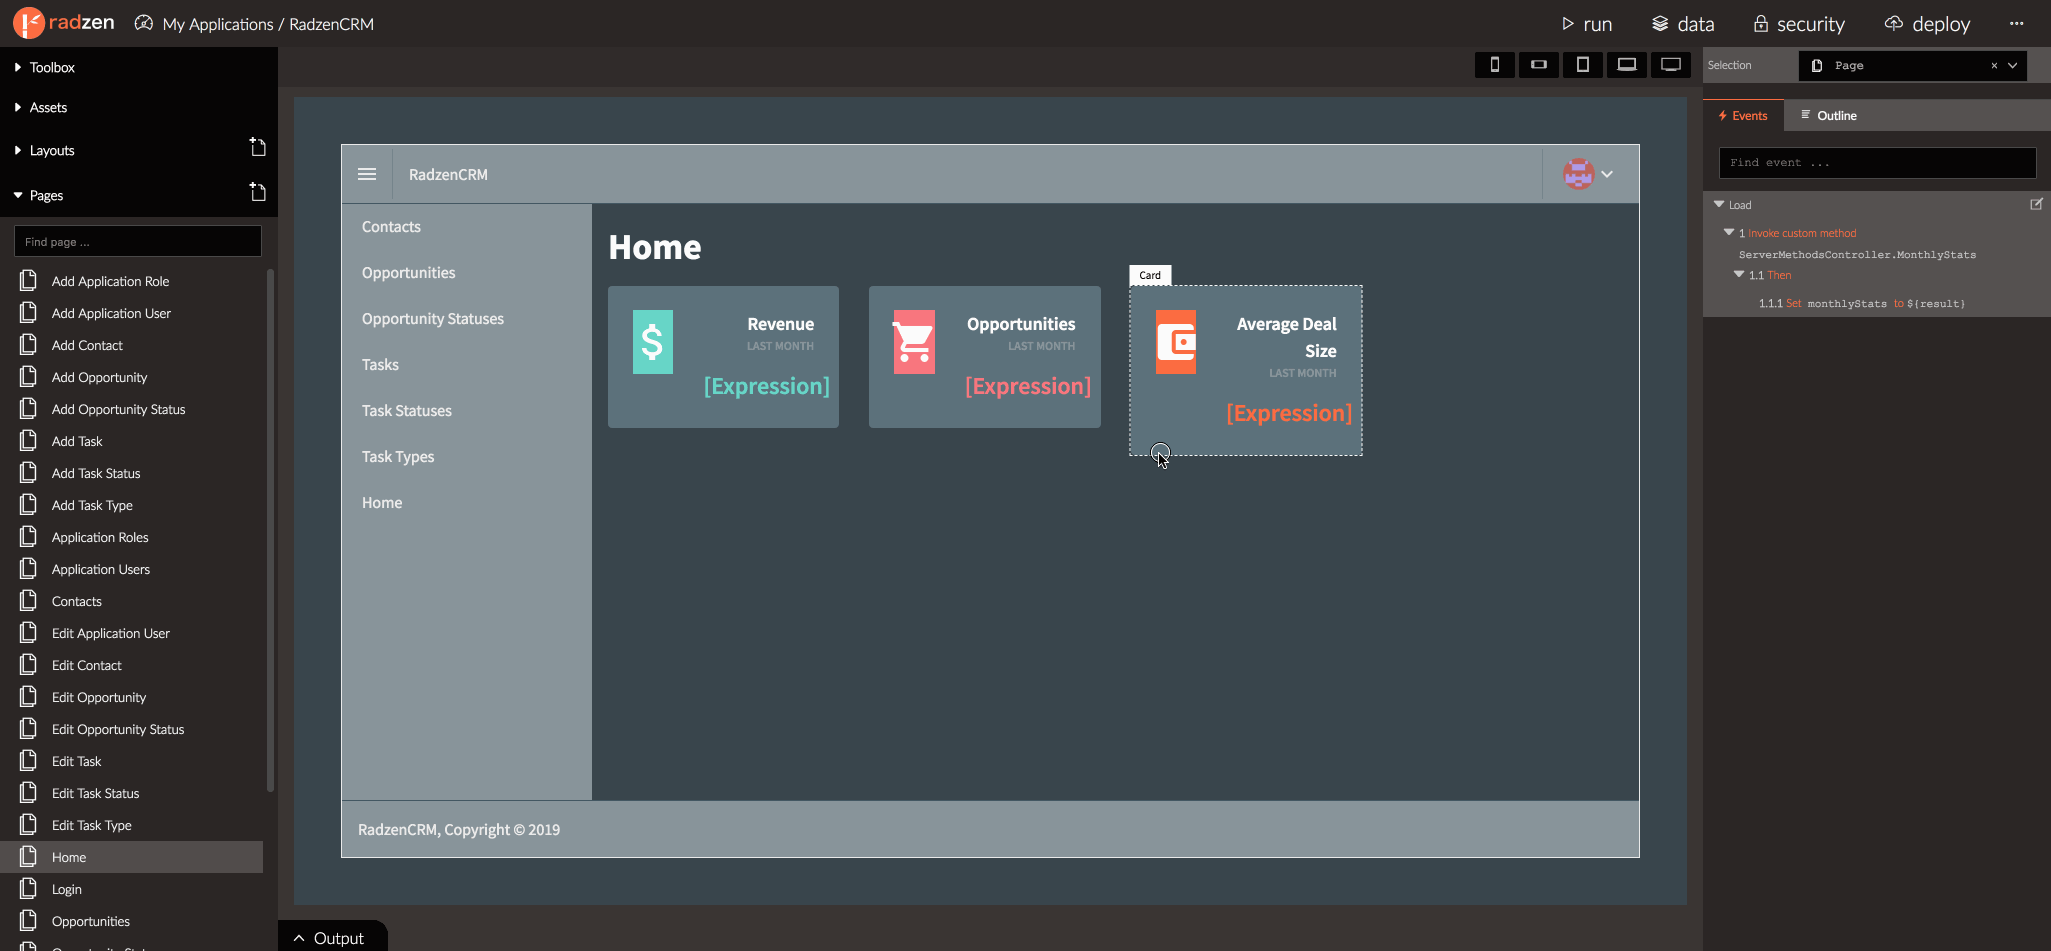Click RadzenCRM breadcrumb link

click(x=331, y=24)
